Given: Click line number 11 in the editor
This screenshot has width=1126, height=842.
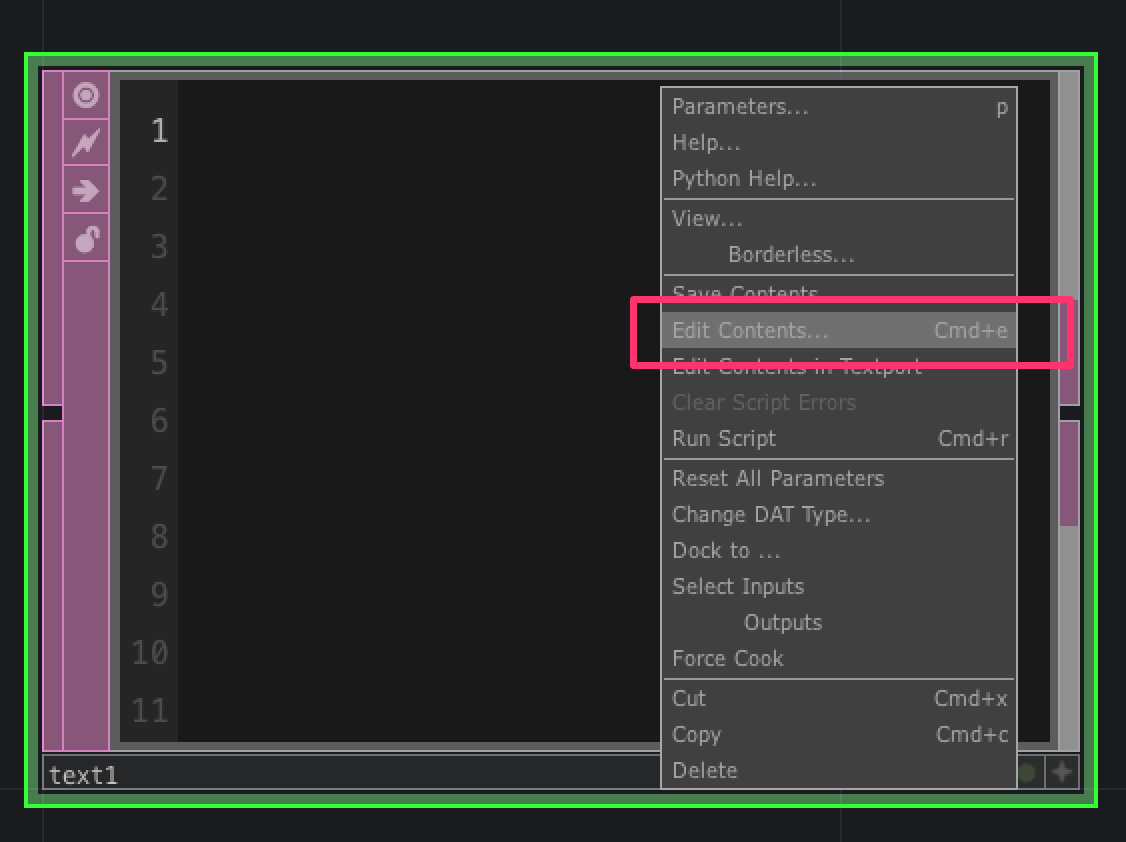Looking at the screenshot, I should click(x=149, y=710).
